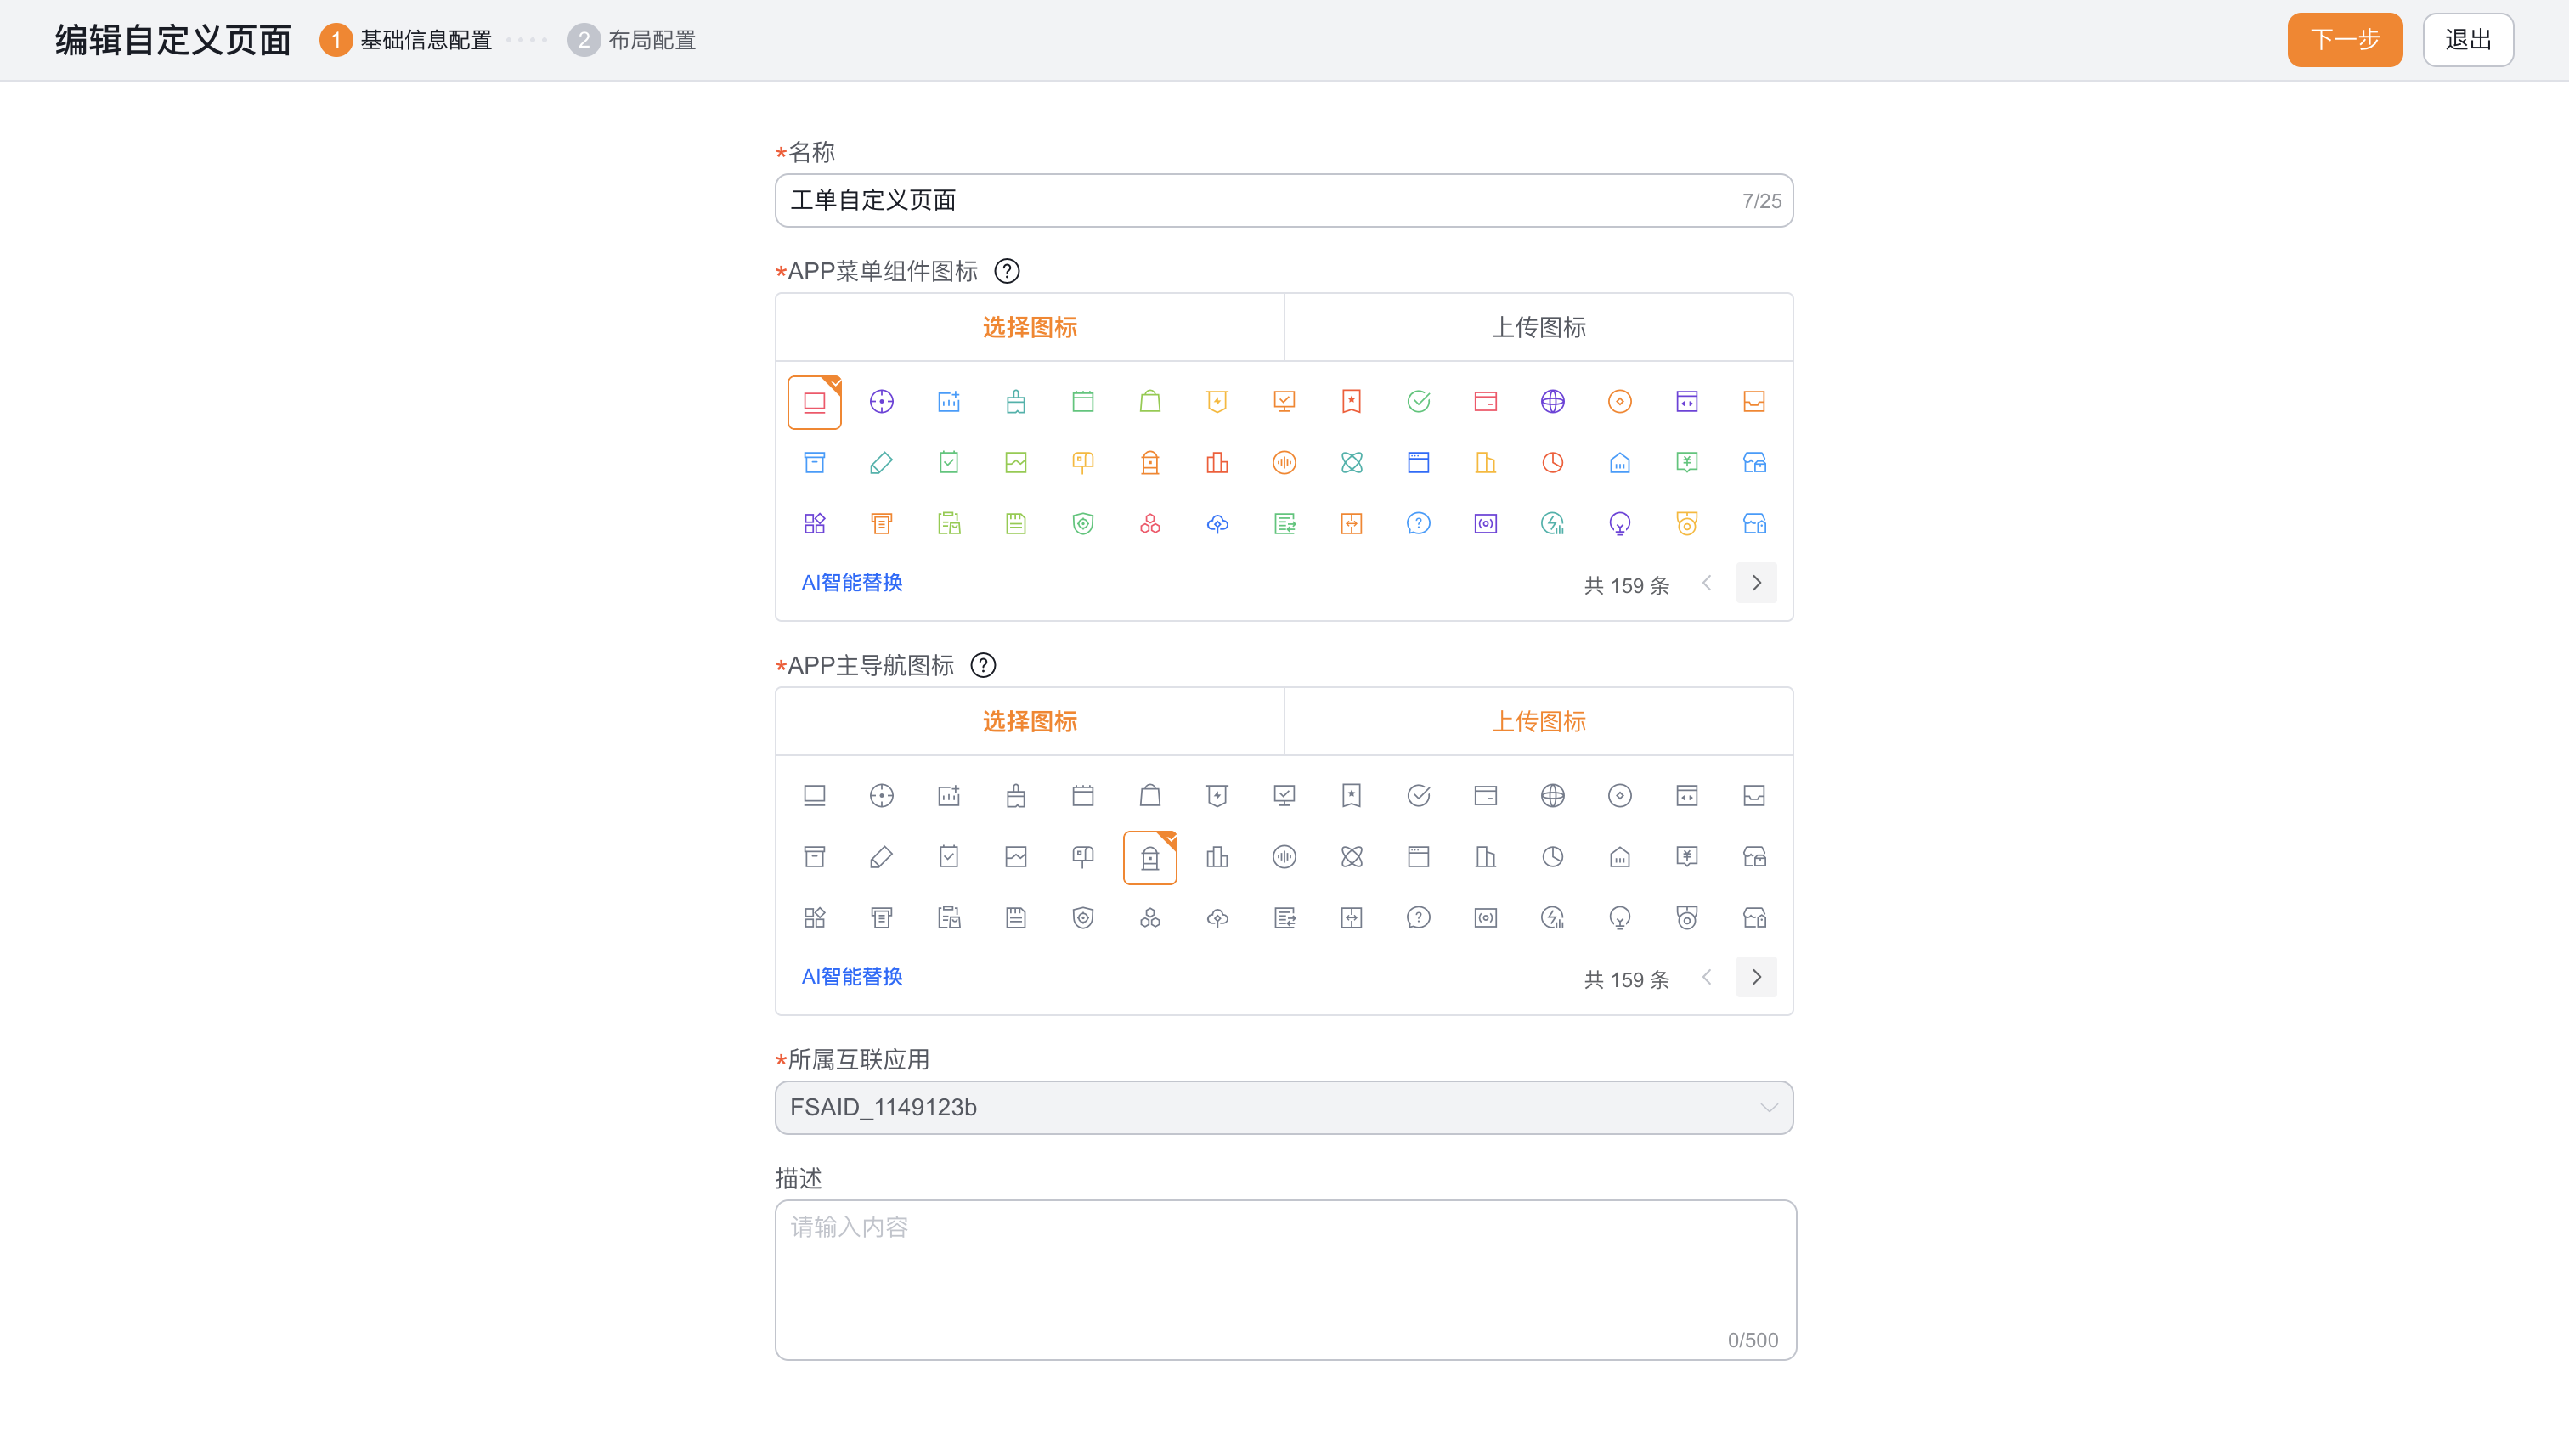Click AI智能替换 link in main navigation section
Image resolution: width=2569 pixels, height=1456 pixels.
click(852, 977)
